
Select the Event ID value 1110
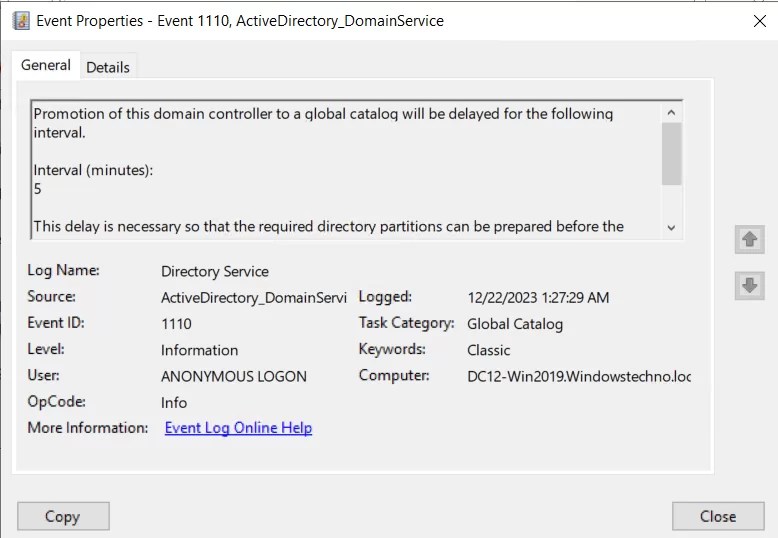click(x=176, y=324)
